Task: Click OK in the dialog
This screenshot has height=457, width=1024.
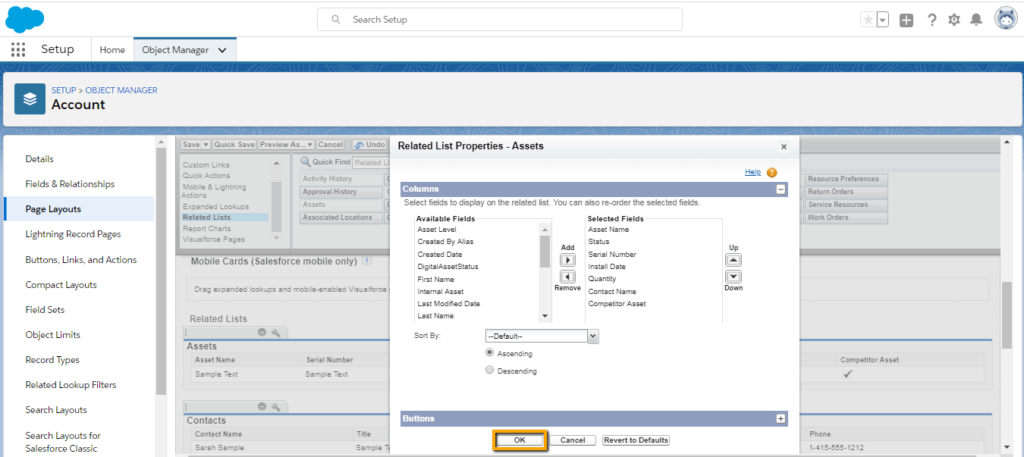Action: click(519, 440)
